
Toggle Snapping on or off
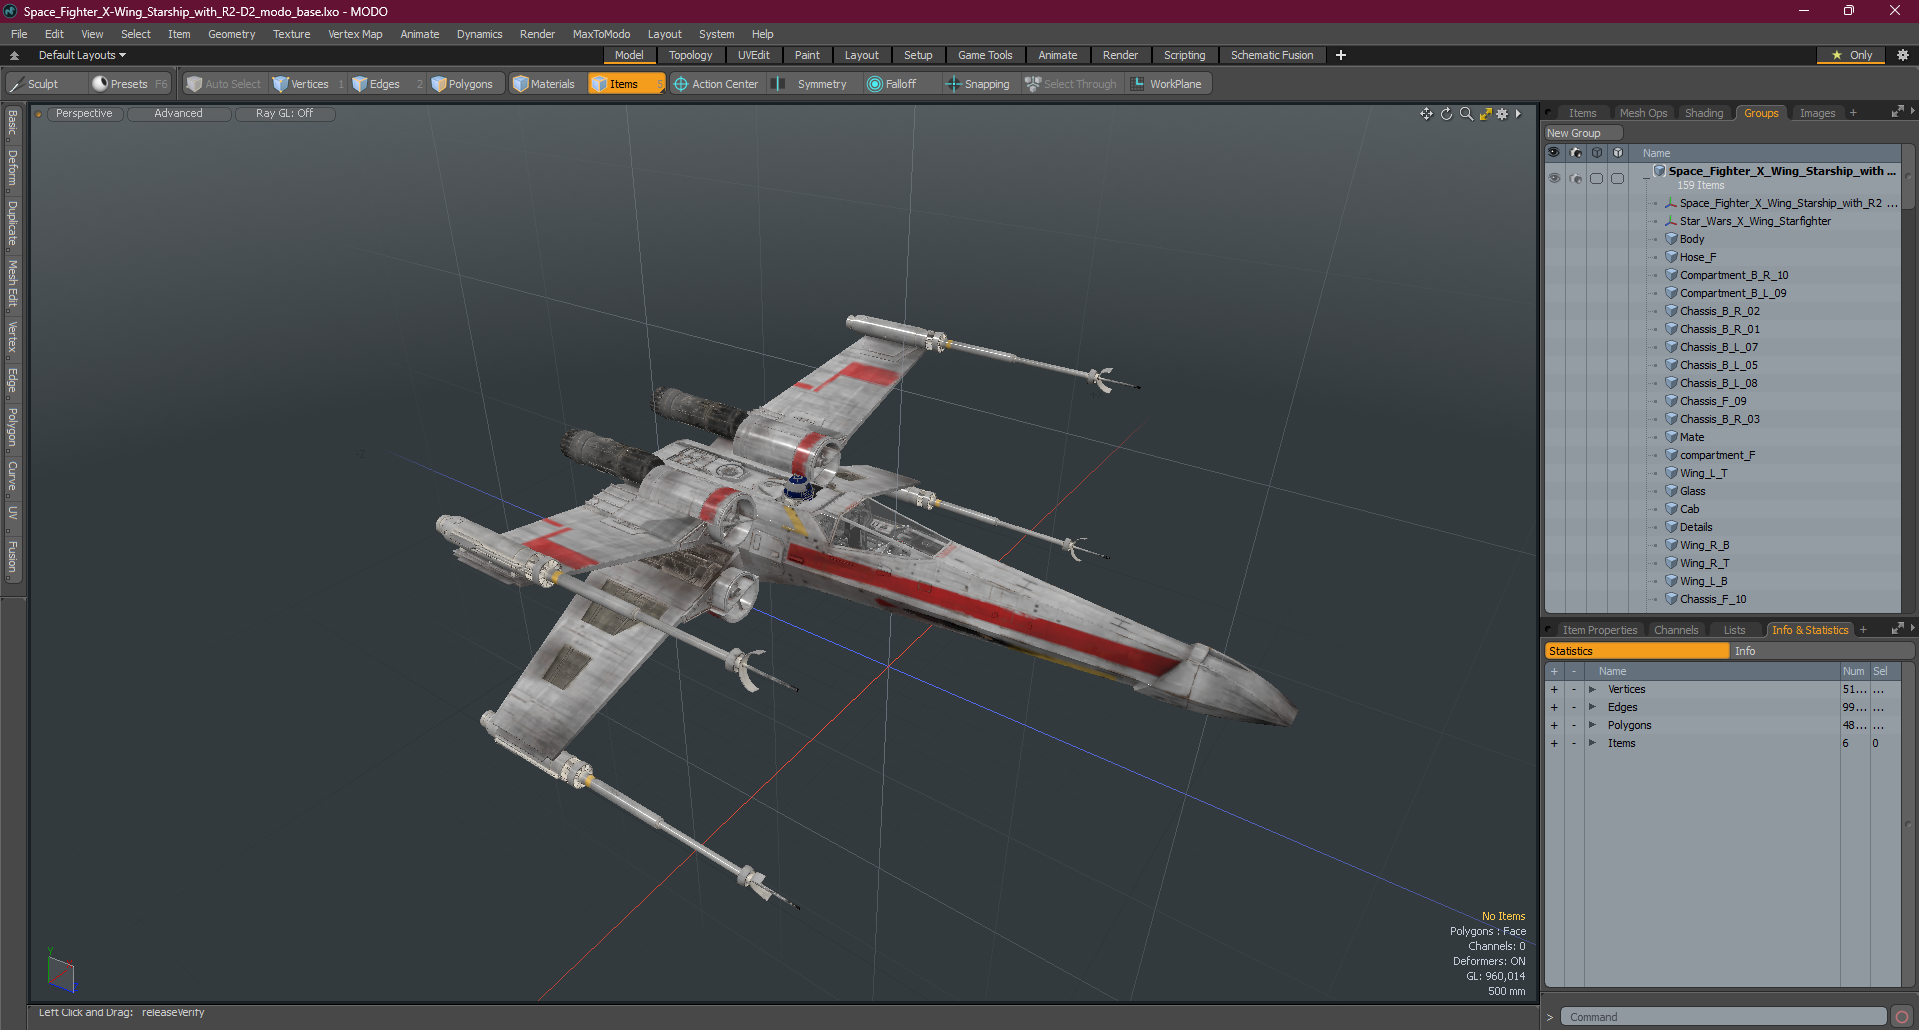(979, 84)
